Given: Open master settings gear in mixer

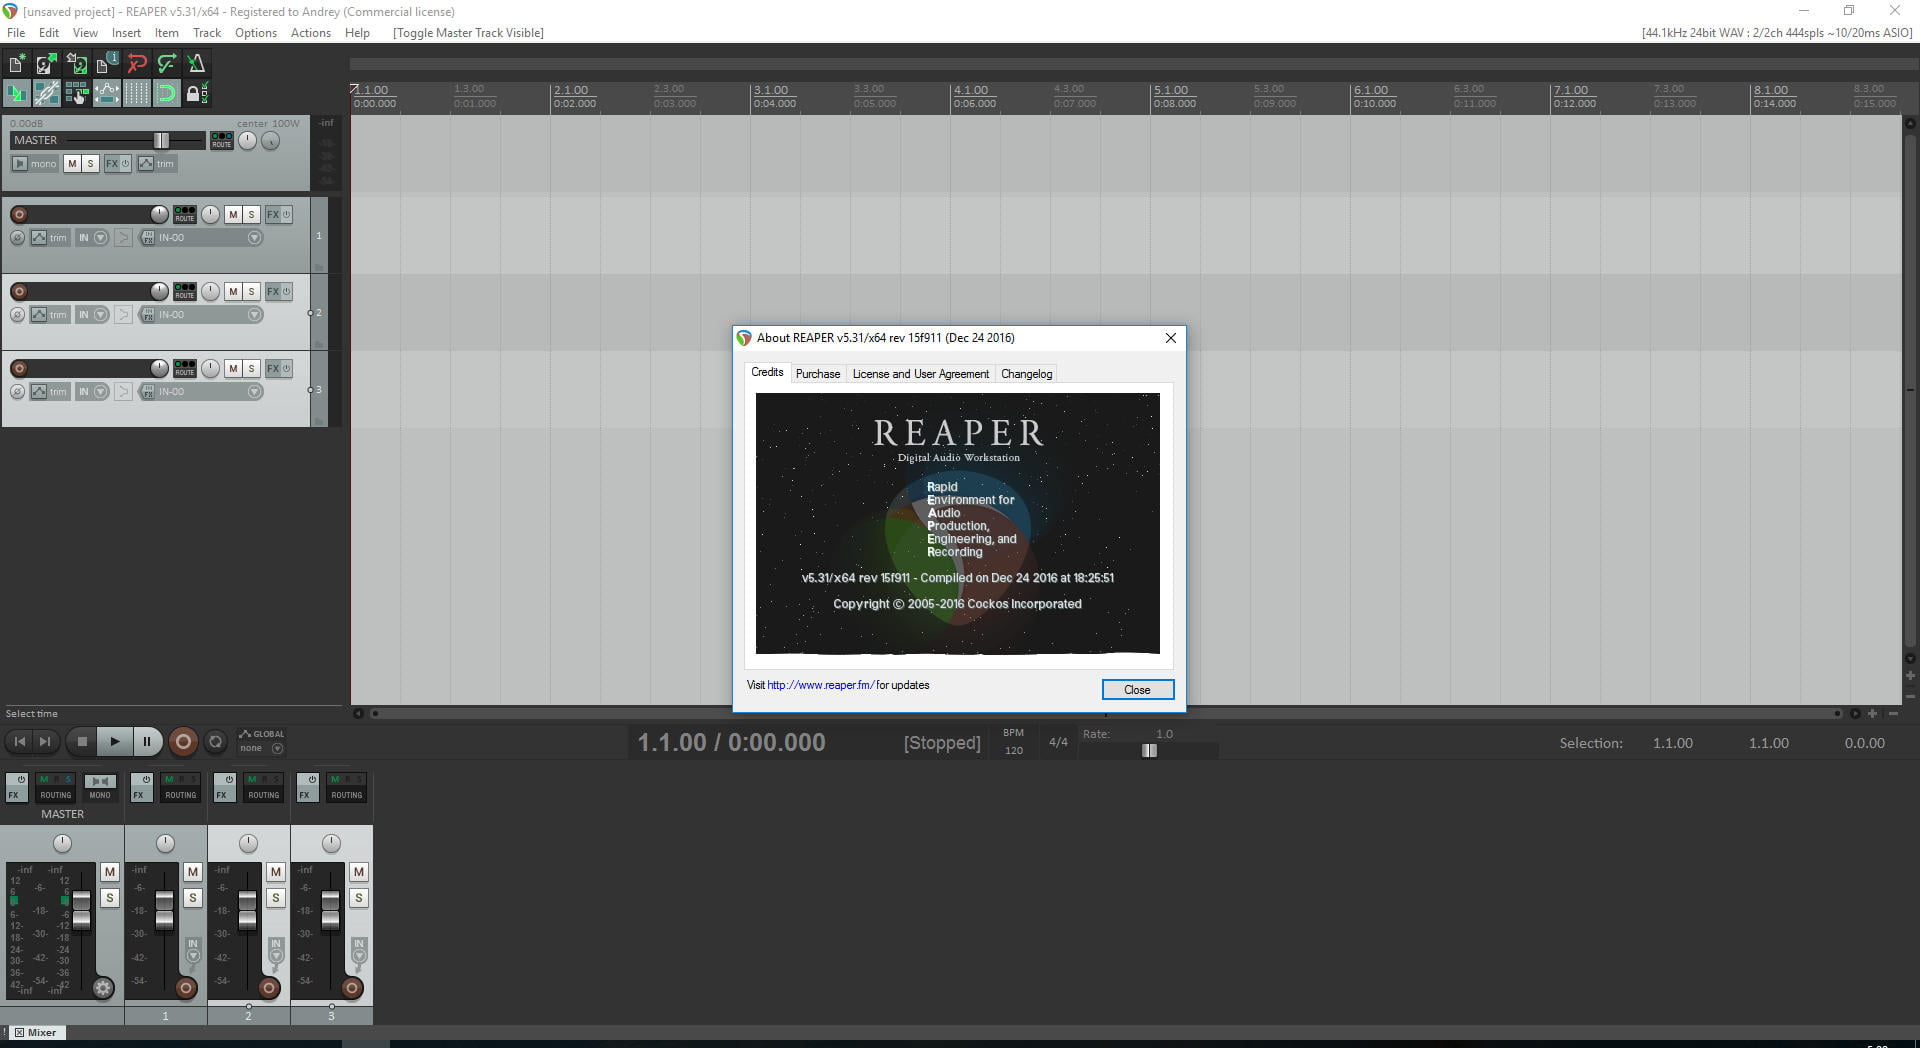Looking at the screenshot, I should click(102, 988).
